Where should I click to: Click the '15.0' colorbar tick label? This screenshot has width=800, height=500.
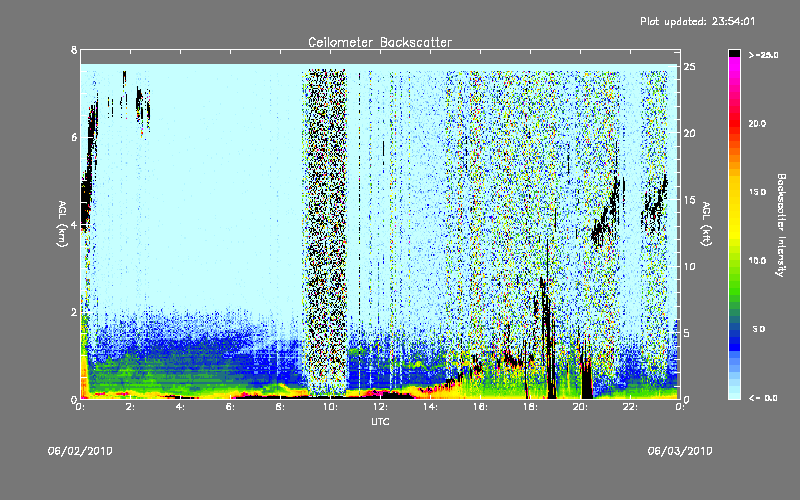pos(758,193)
